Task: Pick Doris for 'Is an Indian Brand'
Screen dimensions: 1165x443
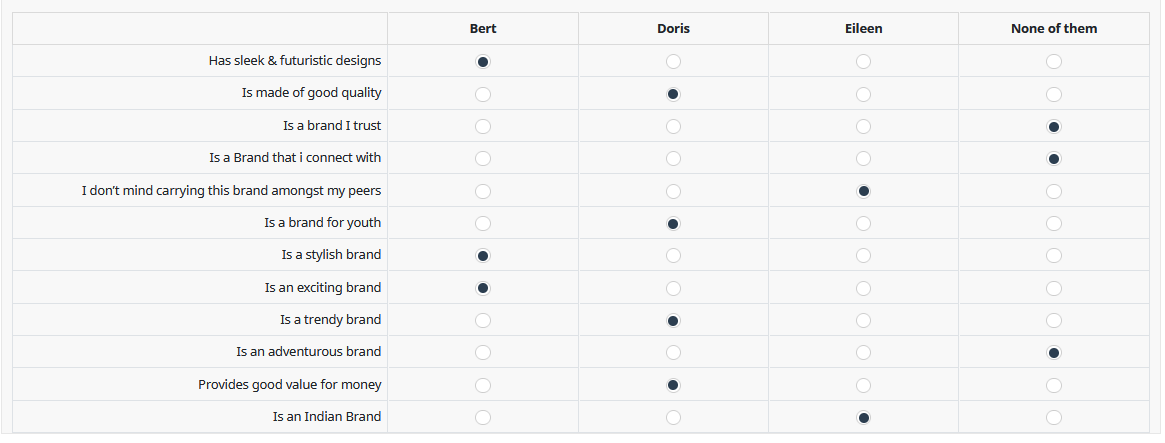Action: pyautogui.click(x=673, y=417)
